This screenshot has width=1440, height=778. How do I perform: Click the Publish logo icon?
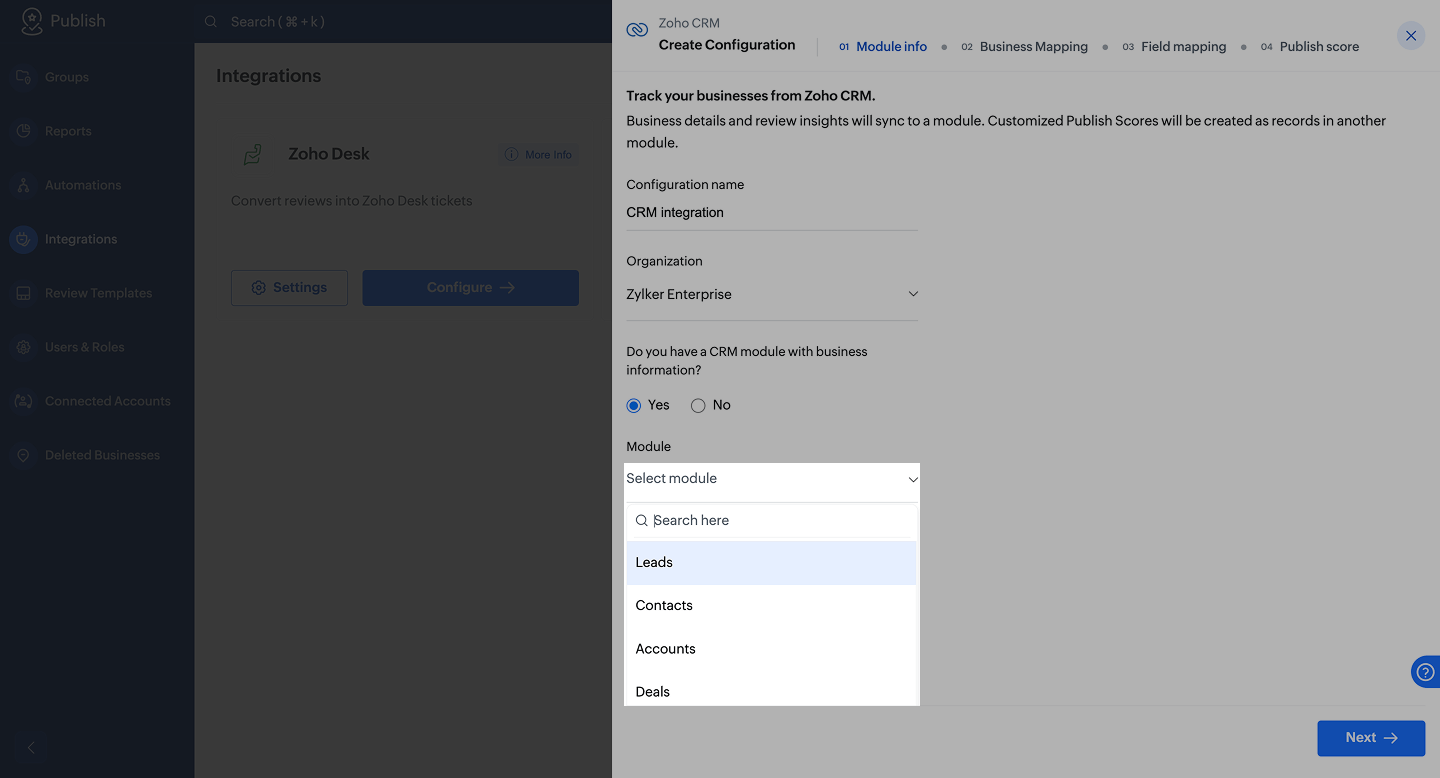32,21
